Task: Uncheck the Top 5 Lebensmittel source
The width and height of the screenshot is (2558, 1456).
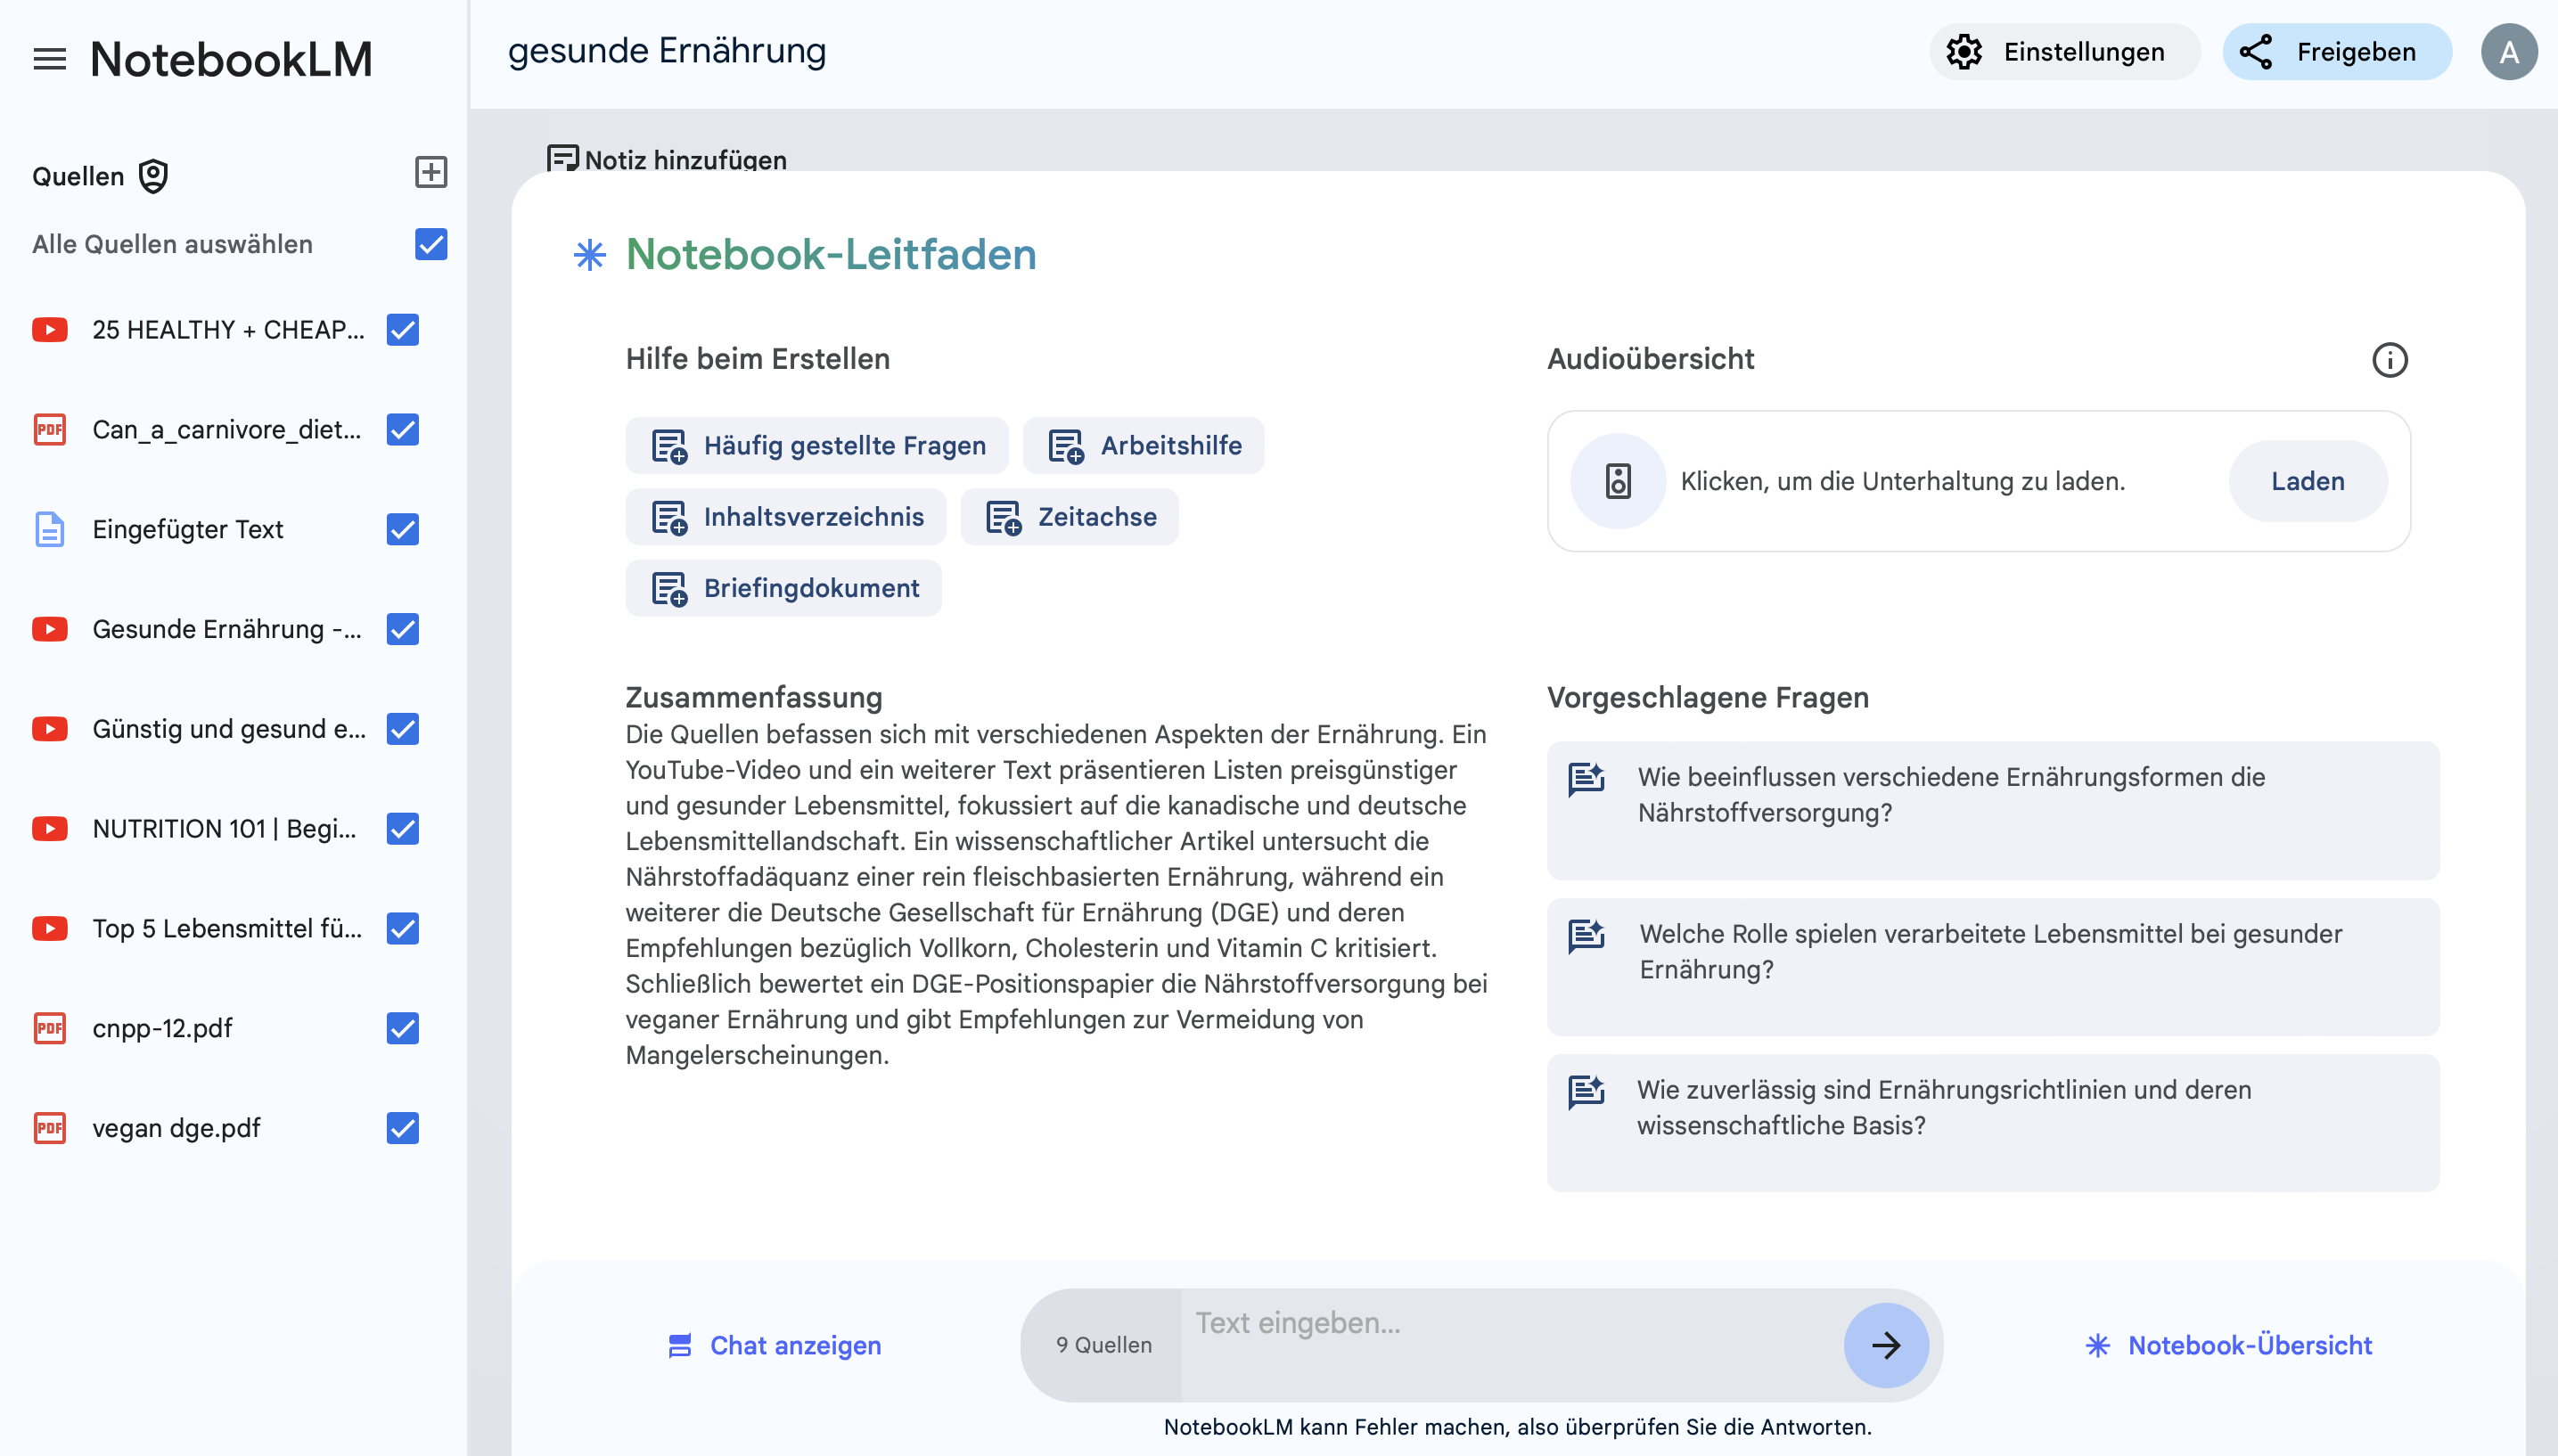Action: pyautogui.click(x=403, y=929)
